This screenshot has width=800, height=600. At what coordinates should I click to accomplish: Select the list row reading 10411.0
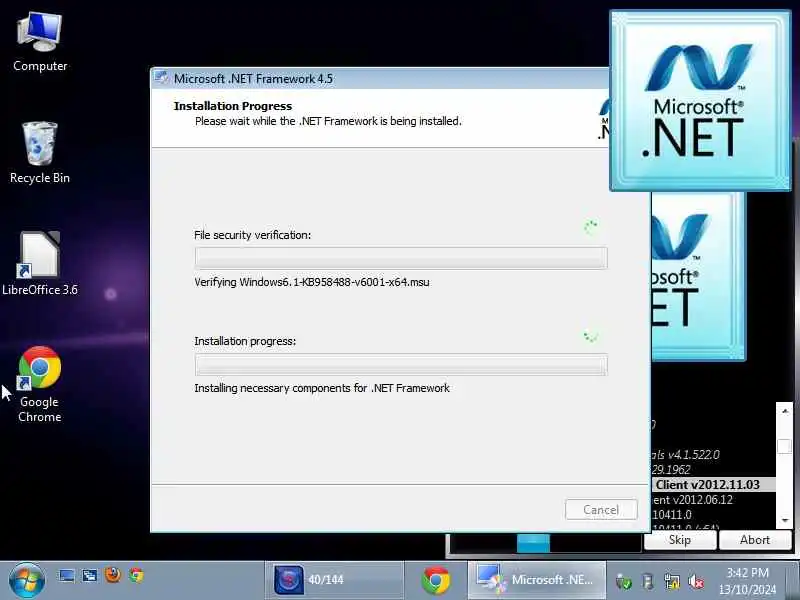coord(714,515)
